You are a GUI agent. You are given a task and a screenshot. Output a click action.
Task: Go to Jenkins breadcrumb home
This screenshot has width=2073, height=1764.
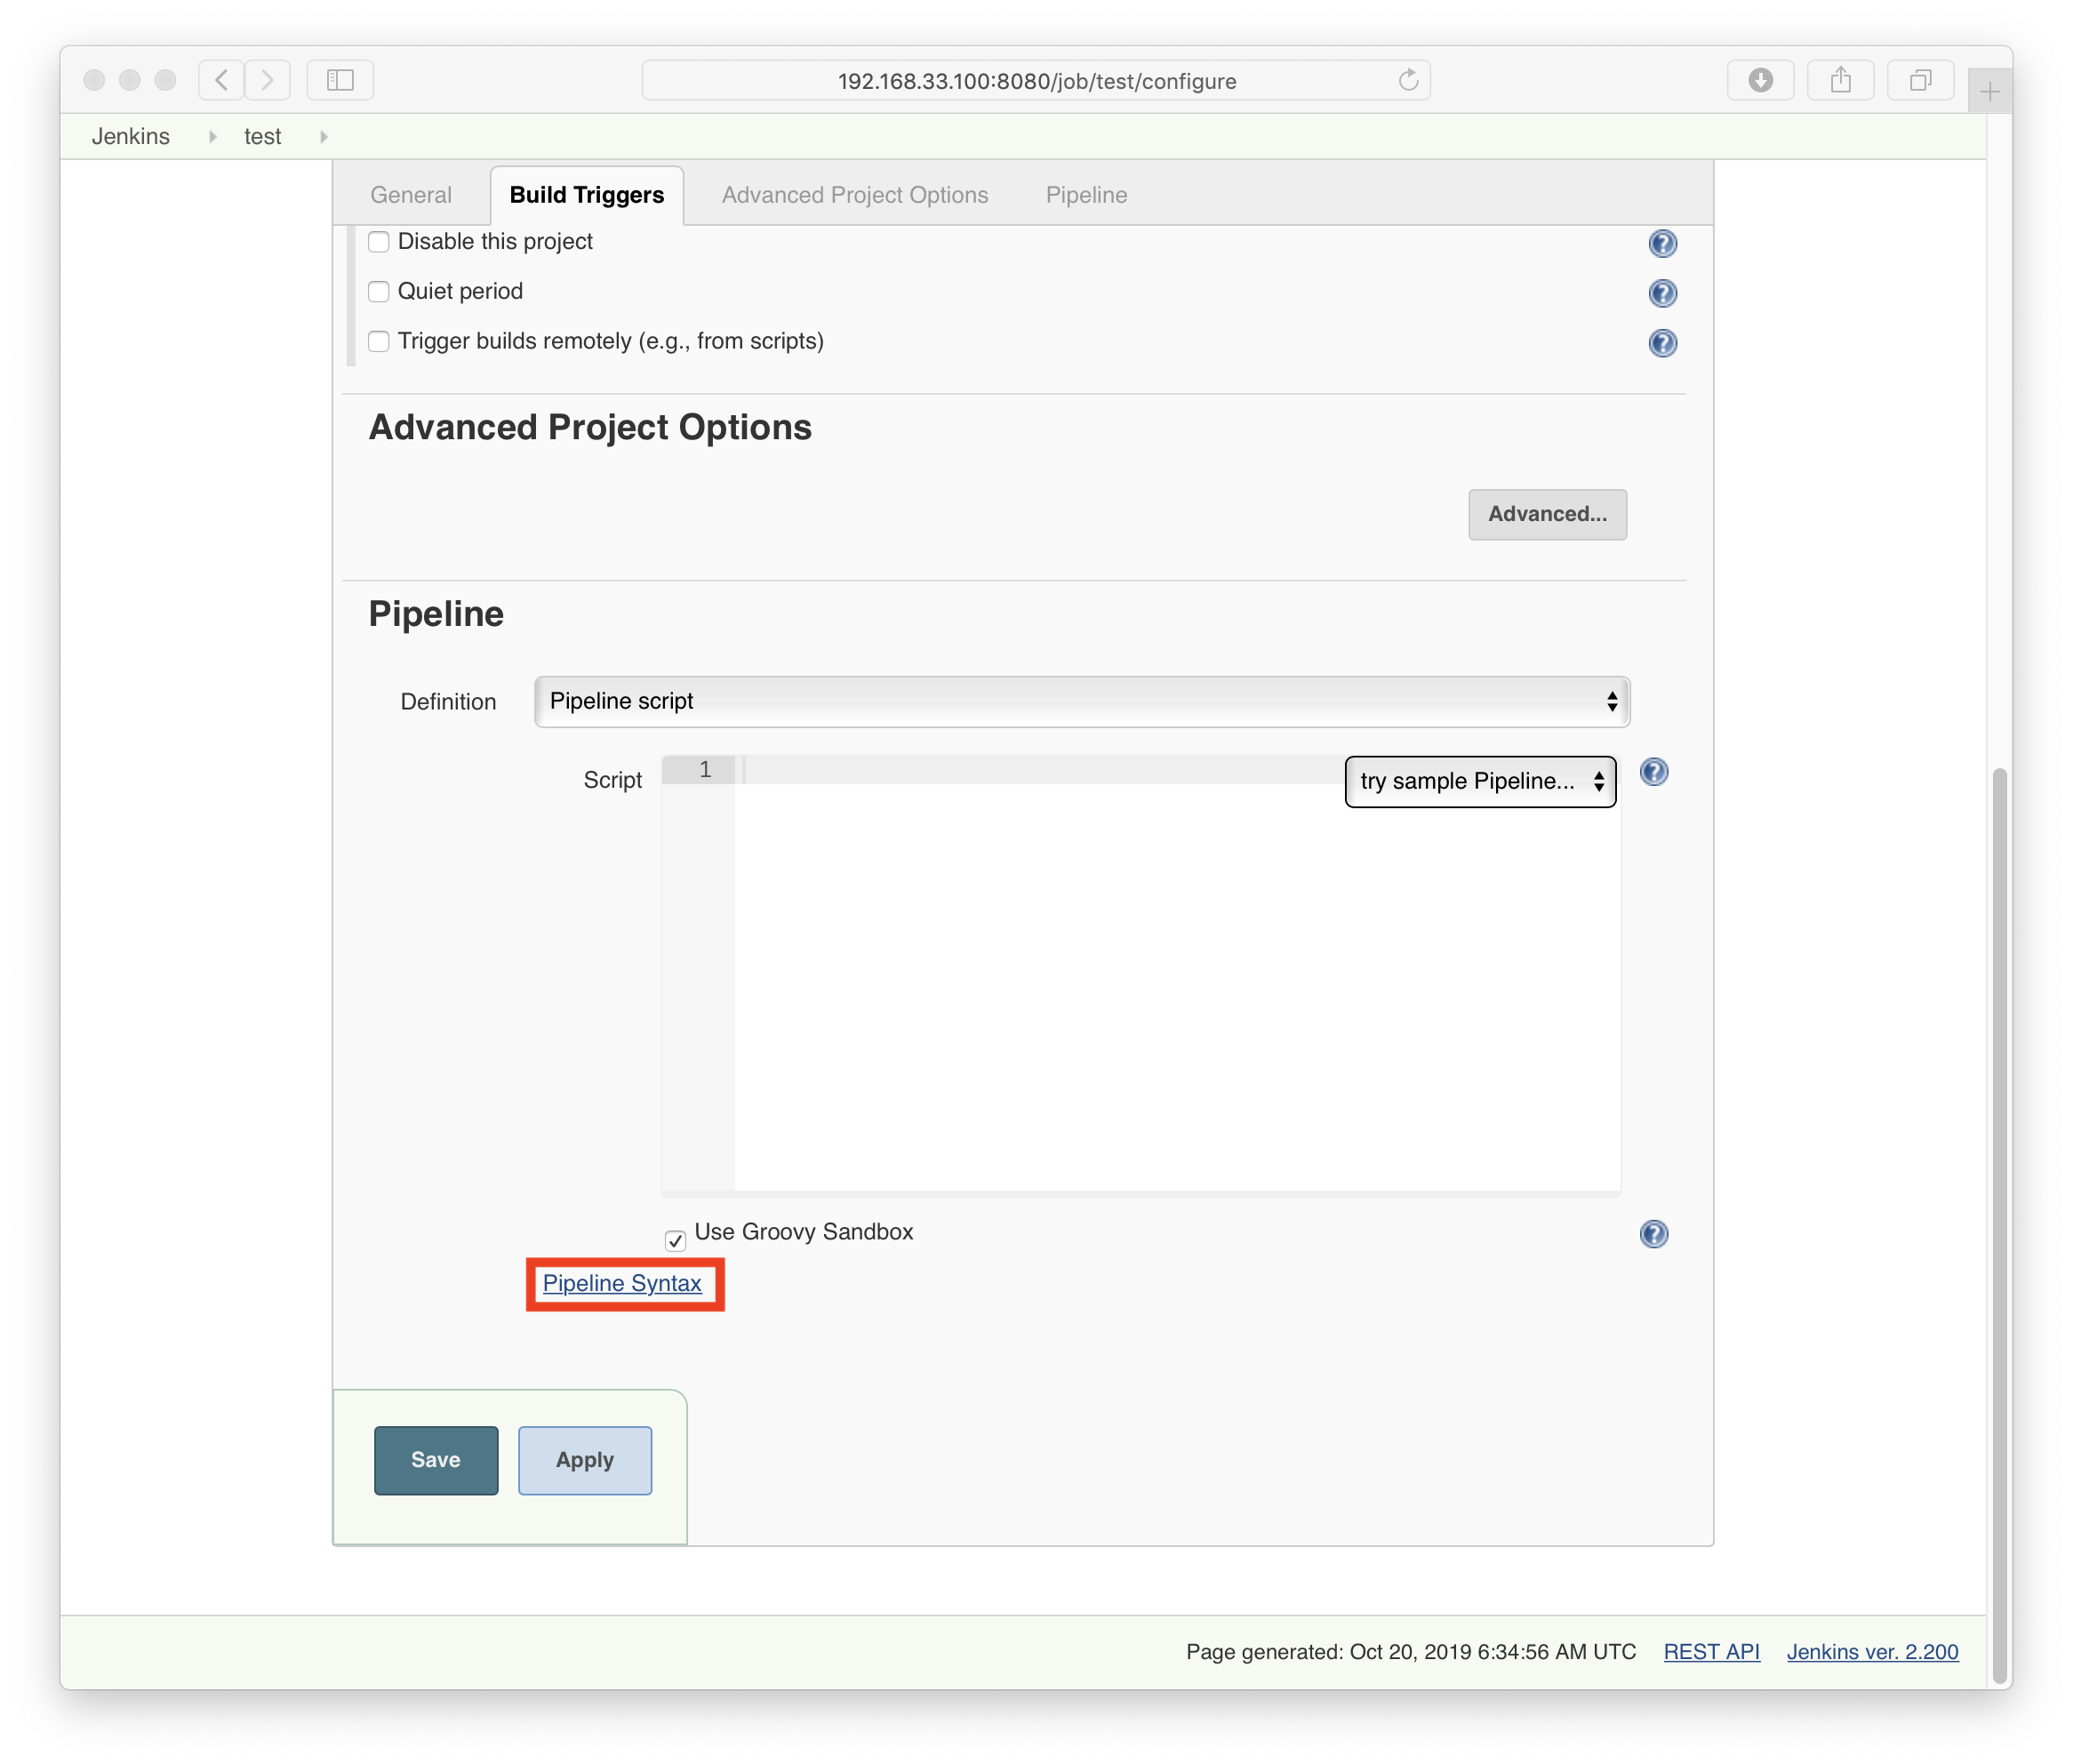click(131, 137)
